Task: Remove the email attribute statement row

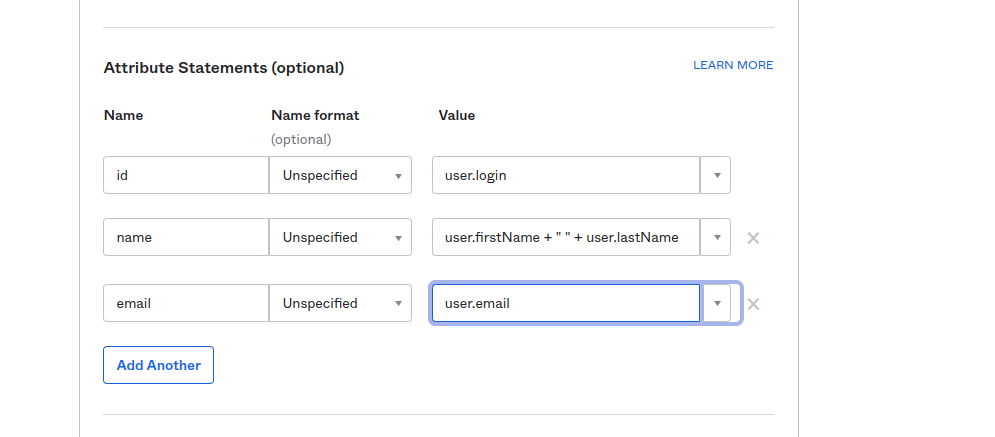Action: point(753,304)
